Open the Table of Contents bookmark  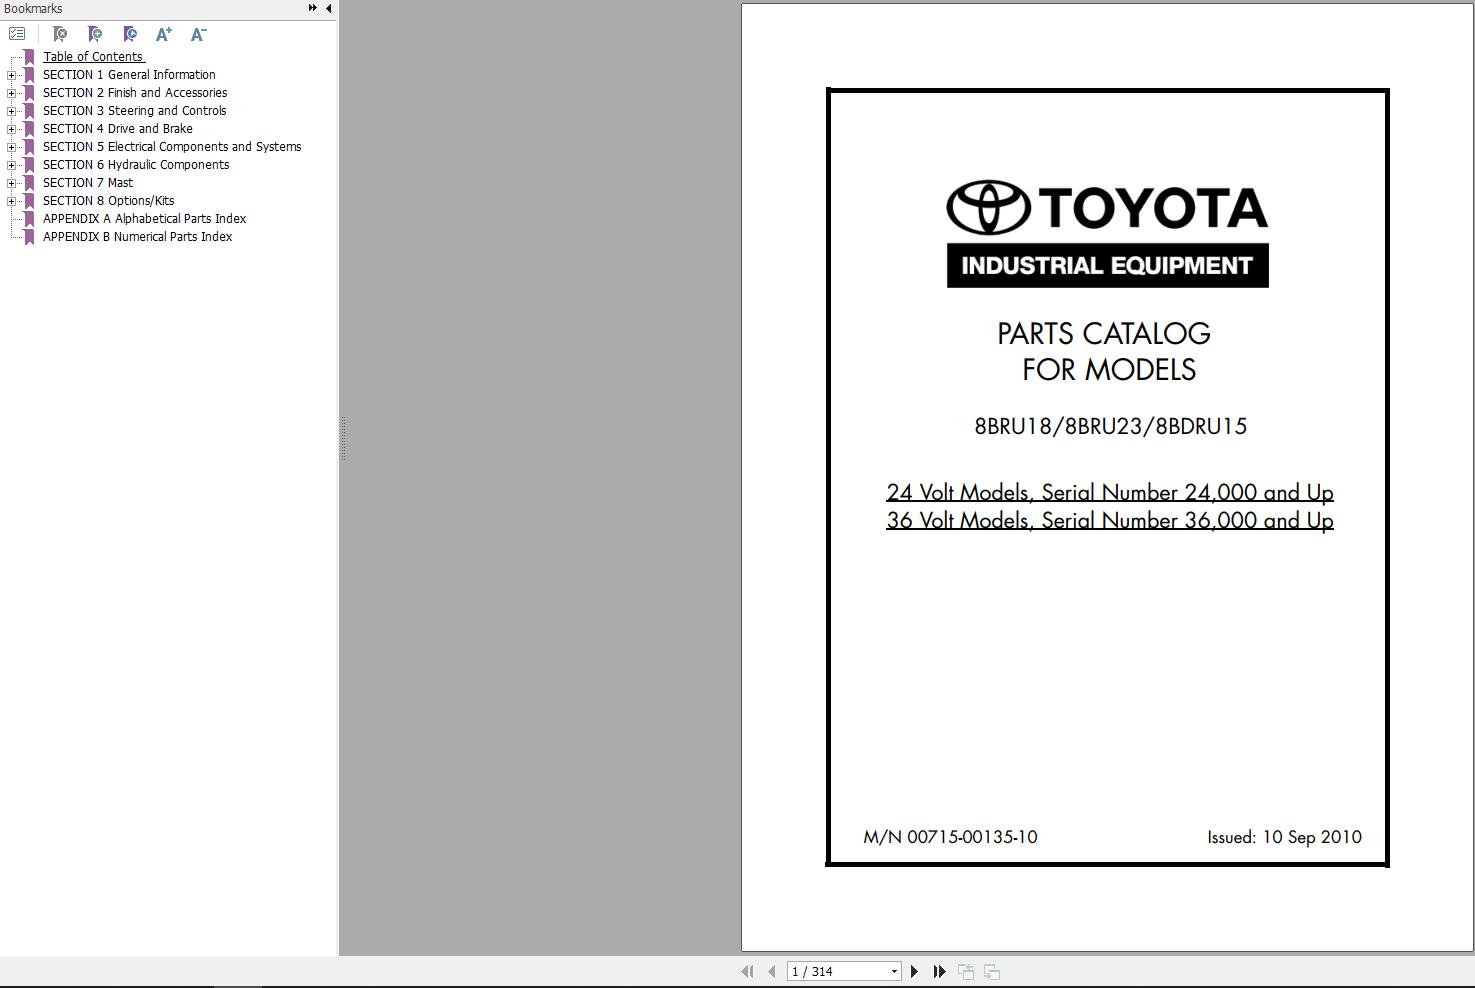point(93,57)
